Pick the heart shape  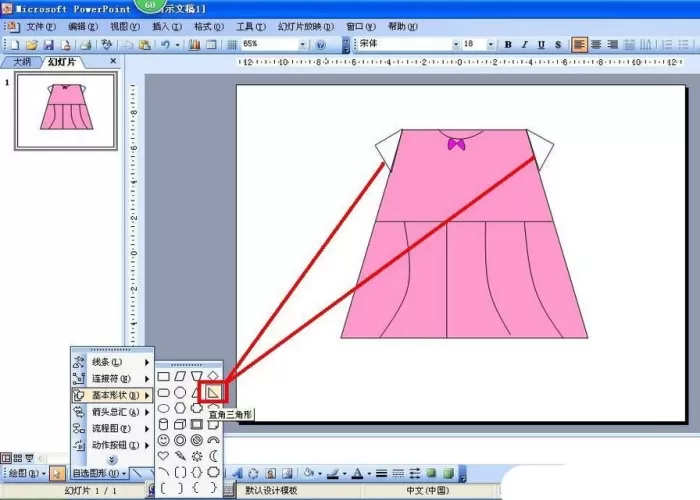coord(163,456)
